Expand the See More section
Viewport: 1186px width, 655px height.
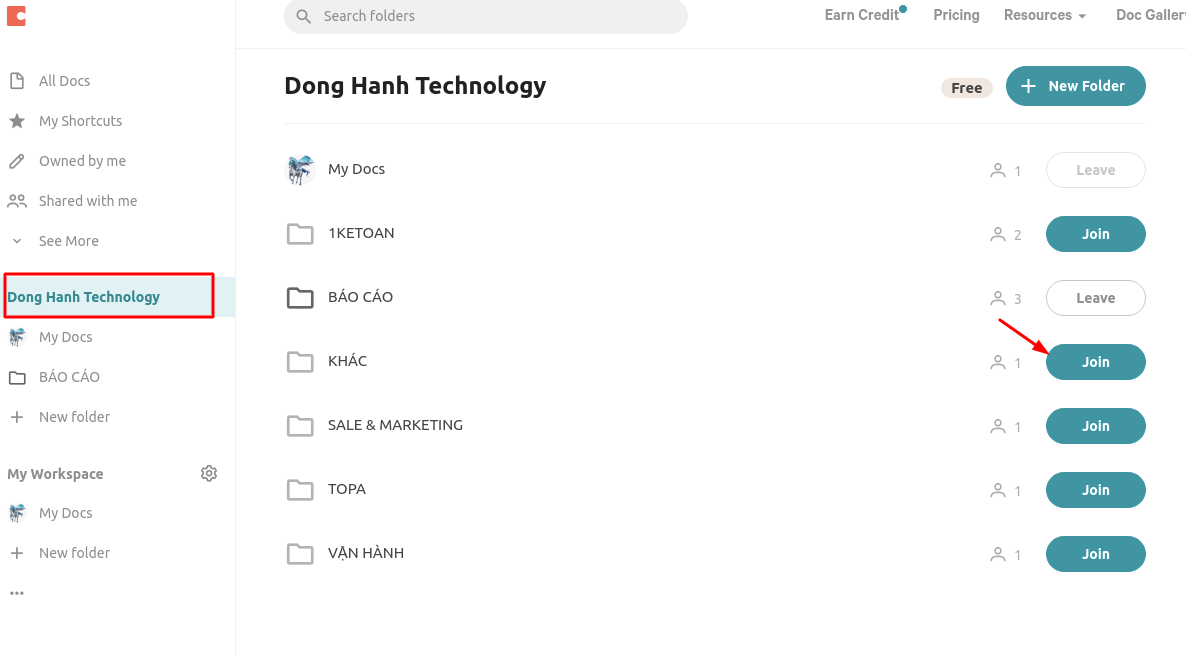(68, 240)
